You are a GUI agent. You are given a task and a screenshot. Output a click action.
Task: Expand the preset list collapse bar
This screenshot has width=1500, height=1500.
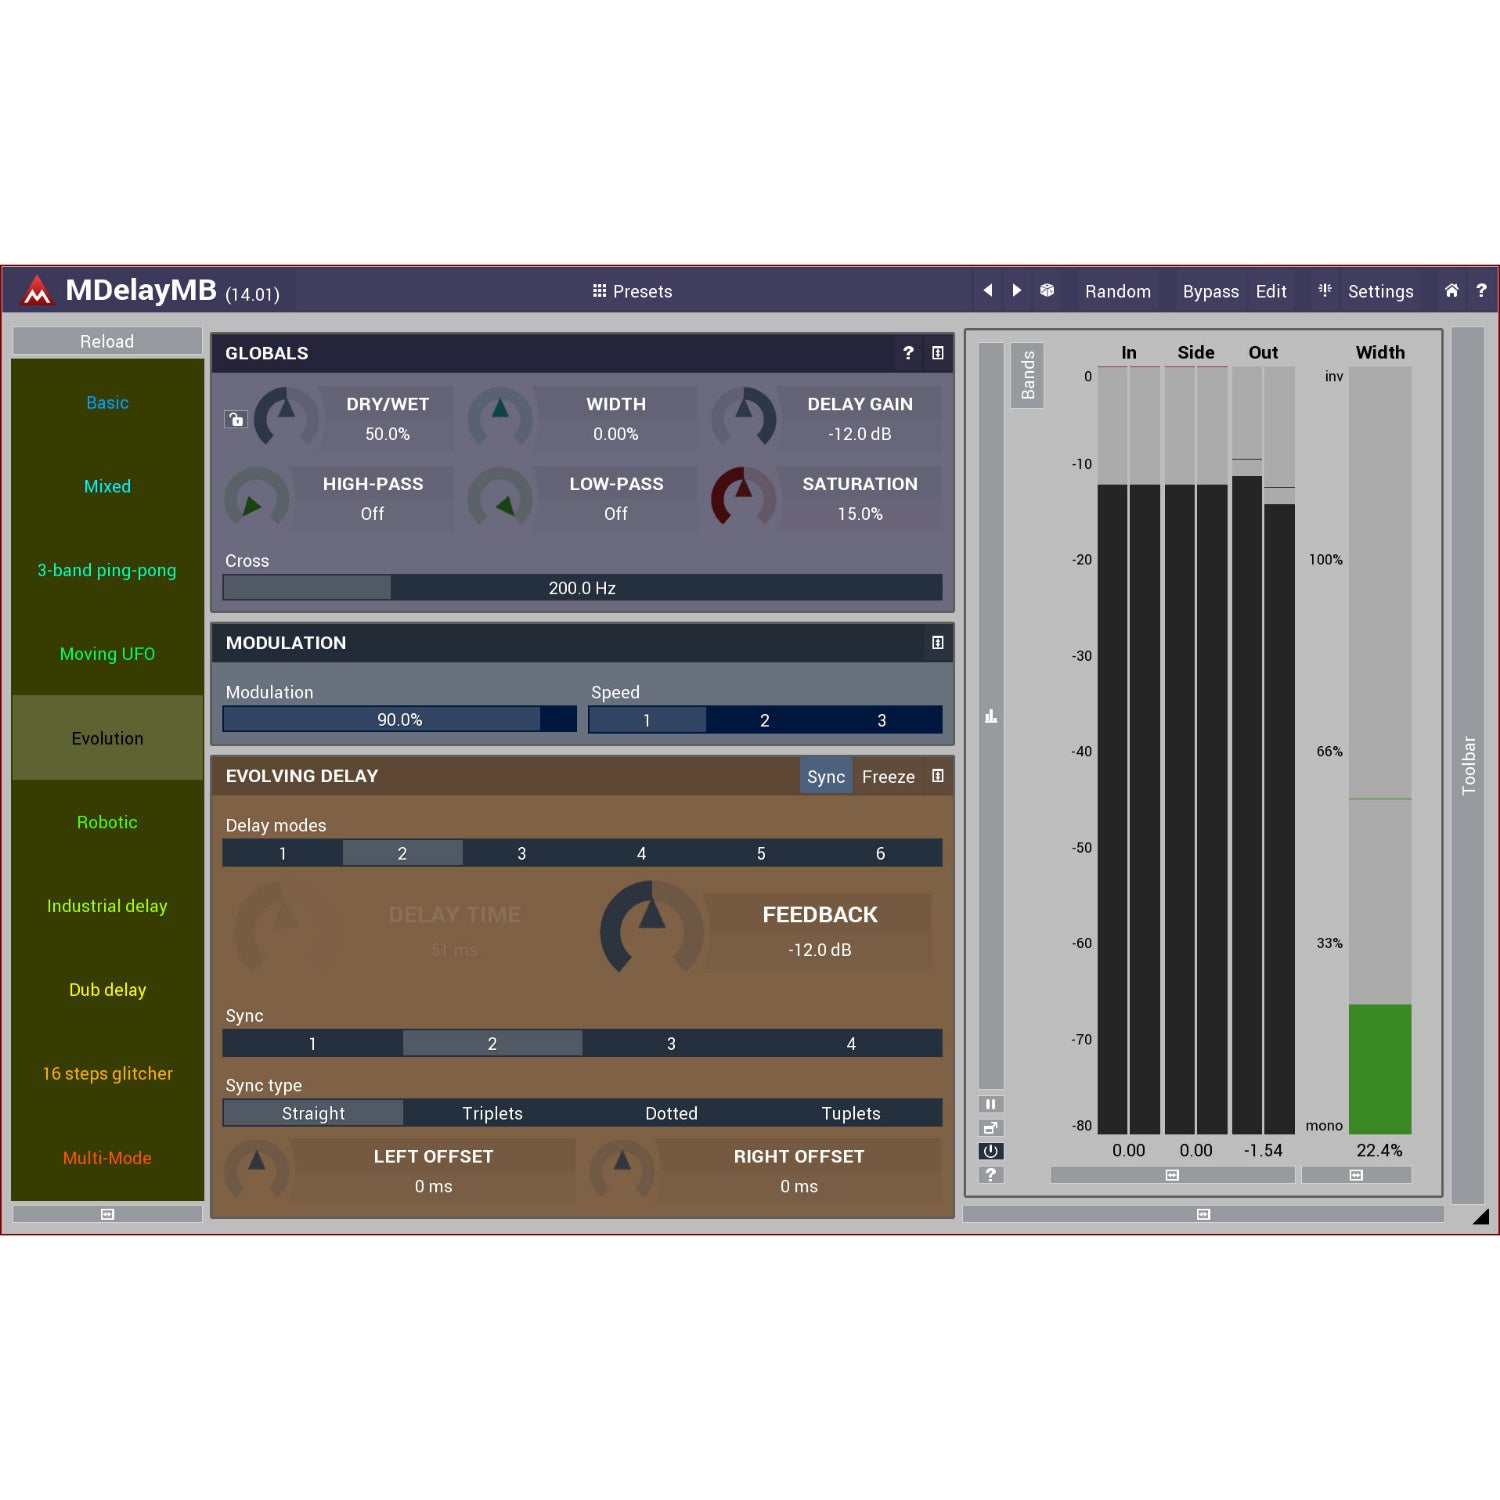tap(107, 1214)
